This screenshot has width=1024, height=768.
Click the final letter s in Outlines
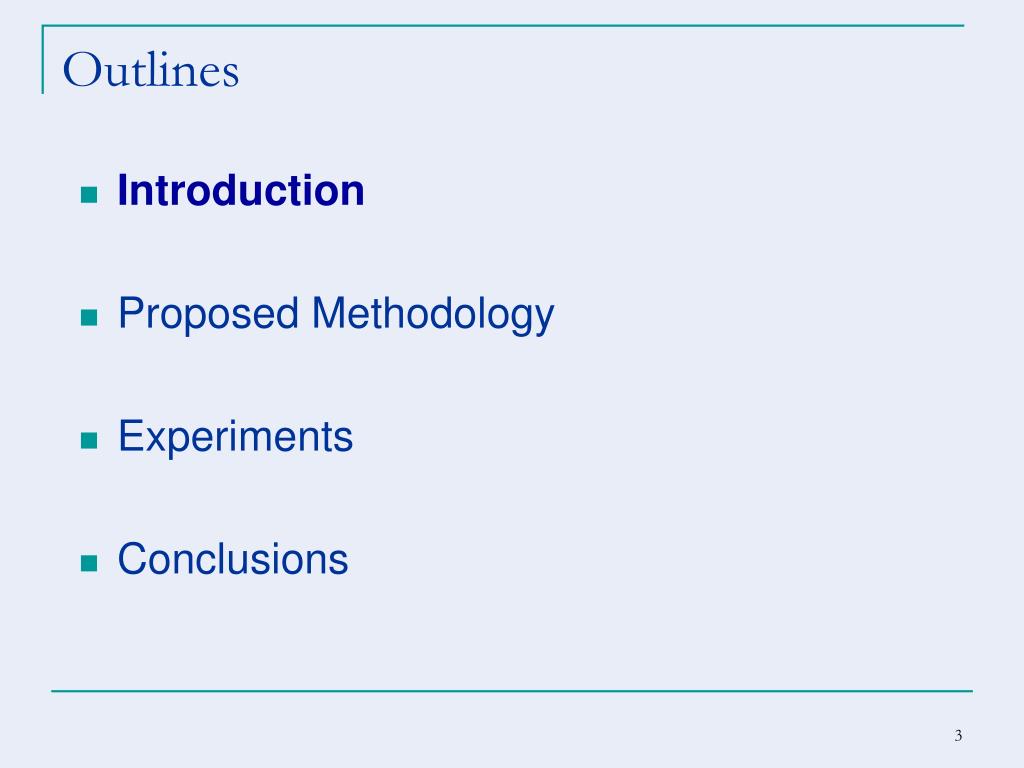click(x=231, y=74)
